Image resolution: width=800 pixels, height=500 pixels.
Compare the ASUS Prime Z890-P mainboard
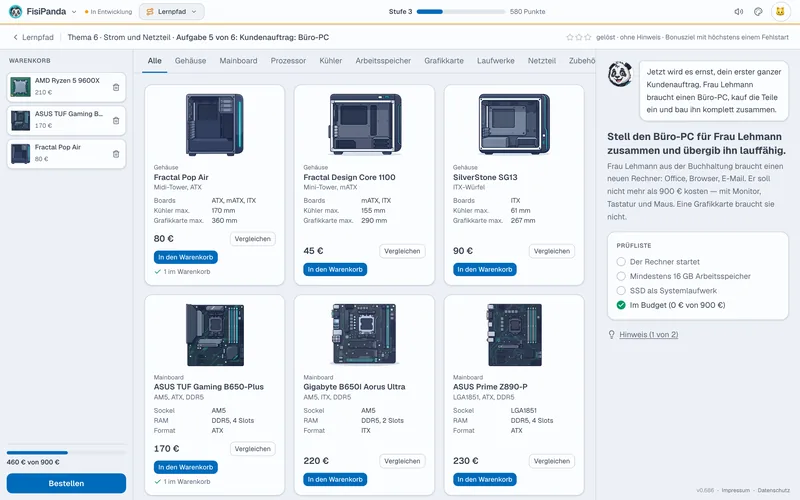point(552,461)
